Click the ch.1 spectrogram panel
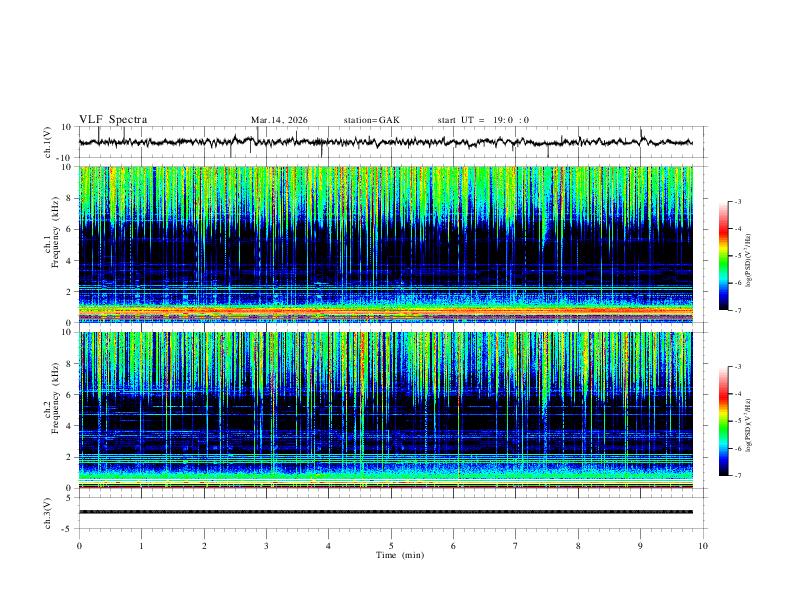The height and width of the screenshot is (612, 792). 386,244
